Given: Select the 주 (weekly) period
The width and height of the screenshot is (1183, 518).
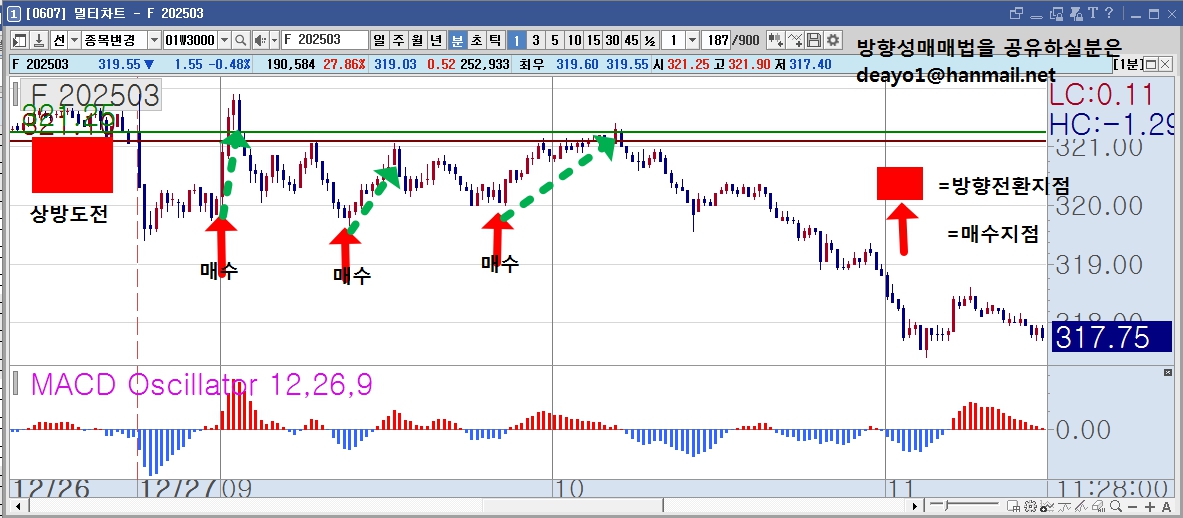Looking at the screenshot, I should [x=398, y=40].
